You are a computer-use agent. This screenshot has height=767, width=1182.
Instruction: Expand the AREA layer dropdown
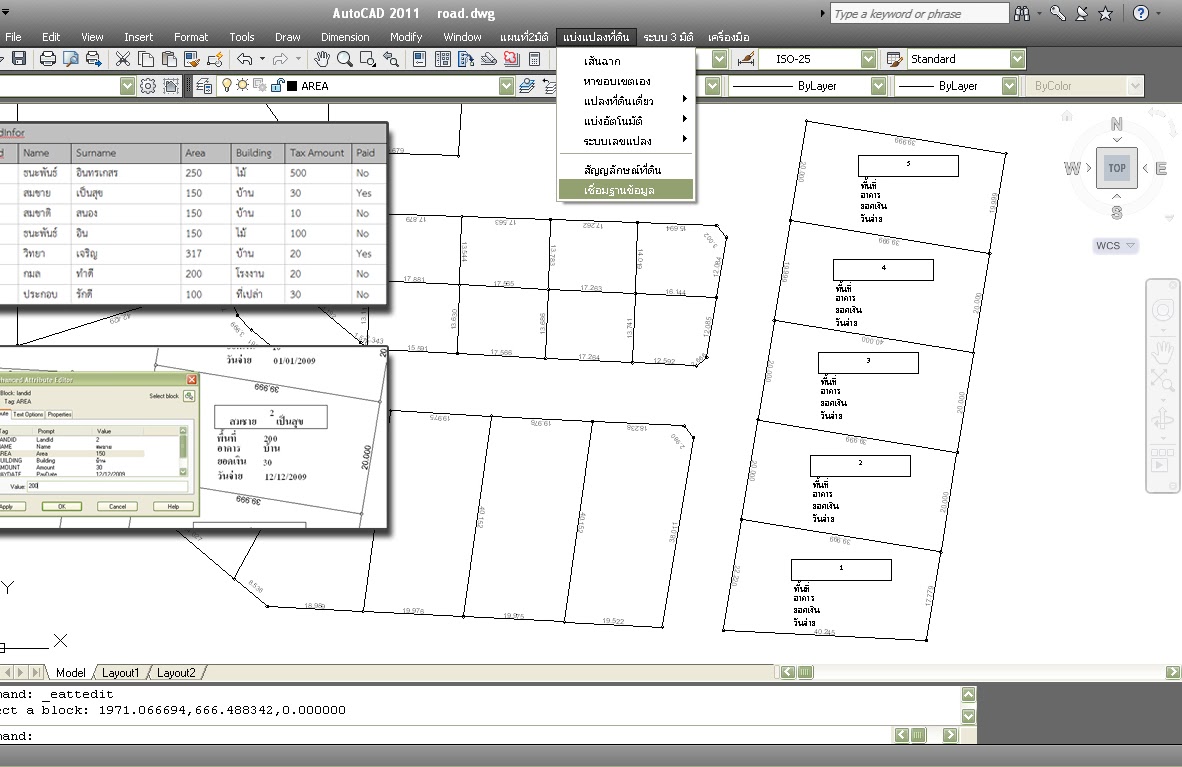click(x=507, y=86)
